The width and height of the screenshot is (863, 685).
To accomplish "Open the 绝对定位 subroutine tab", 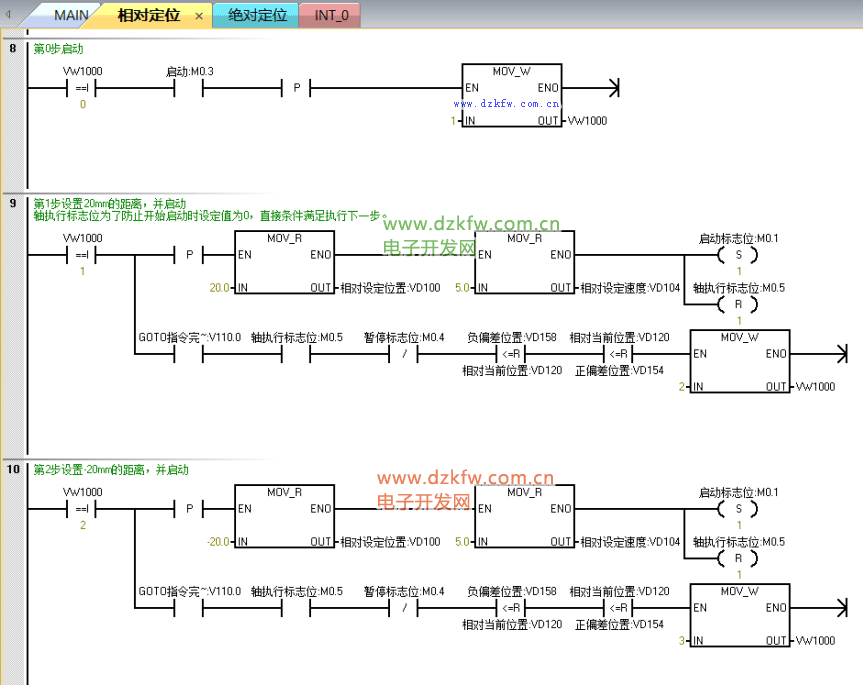I will click(256, 15).
